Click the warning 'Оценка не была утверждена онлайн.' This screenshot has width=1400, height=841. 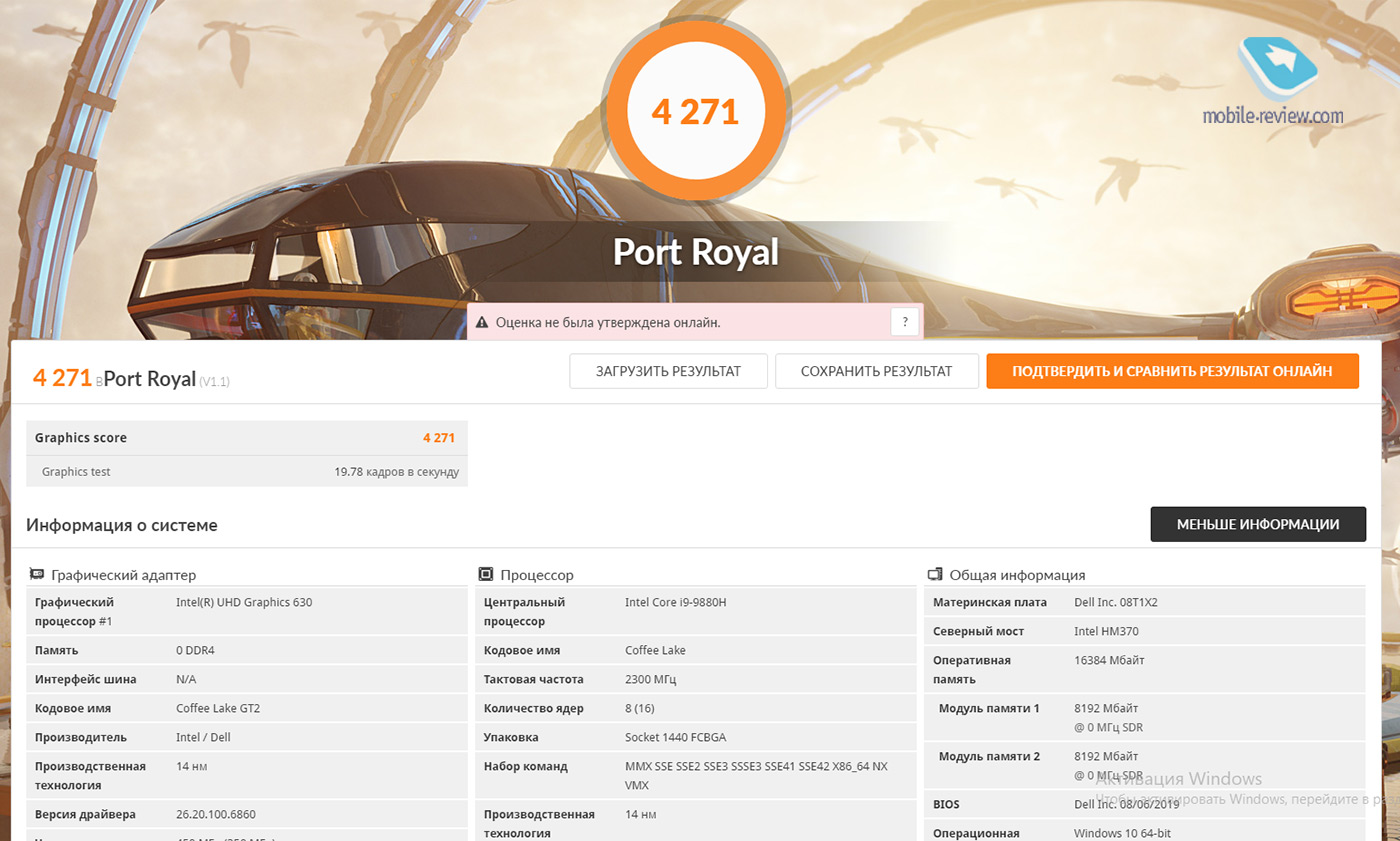[608, 323]
